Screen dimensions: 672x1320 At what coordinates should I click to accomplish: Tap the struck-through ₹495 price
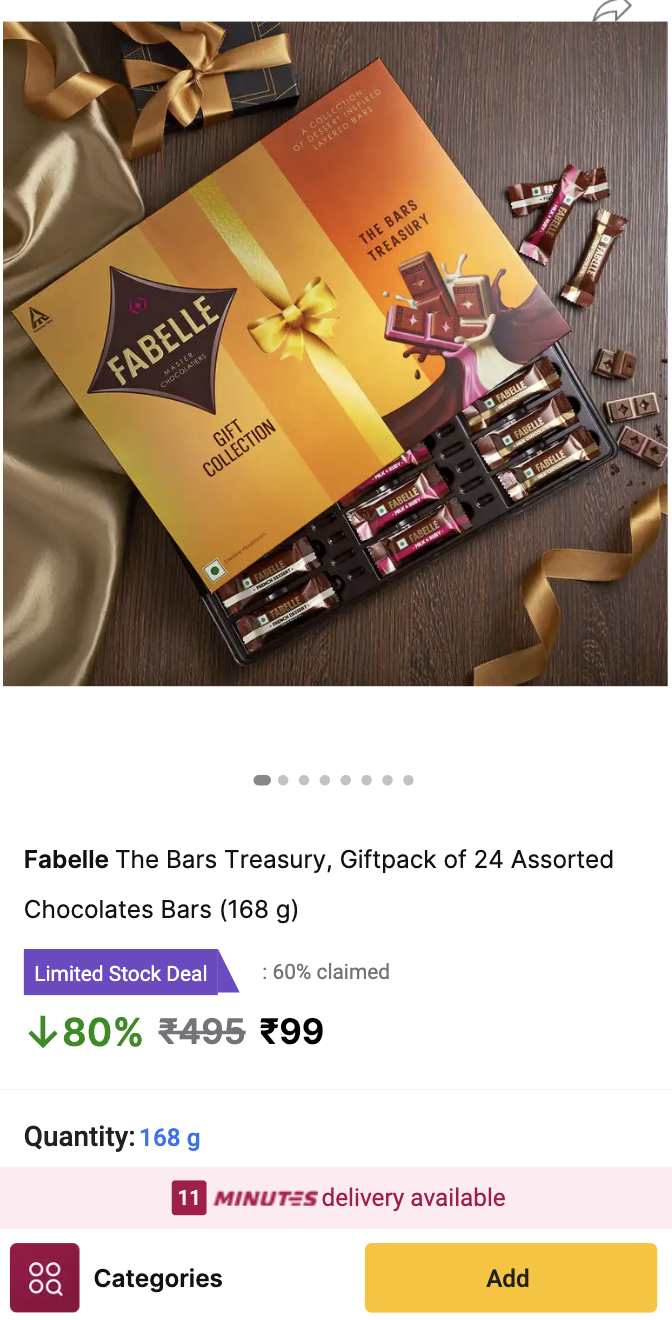click(202, 1032)
